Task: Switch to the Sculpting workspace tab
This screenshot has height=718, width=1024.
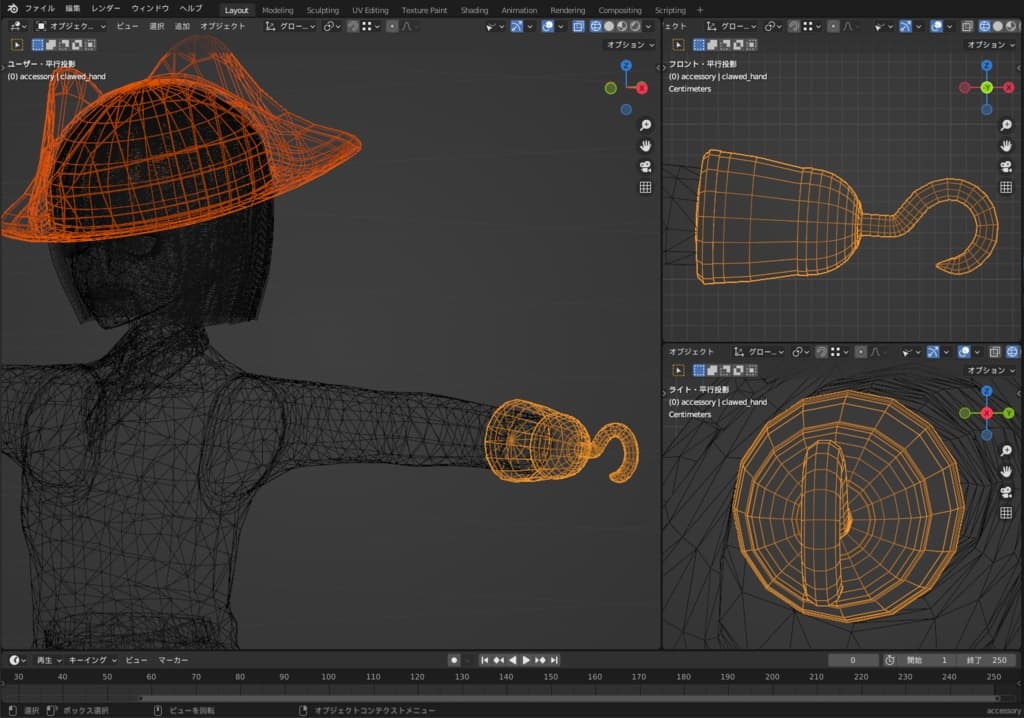Action: tap(323, 10)
